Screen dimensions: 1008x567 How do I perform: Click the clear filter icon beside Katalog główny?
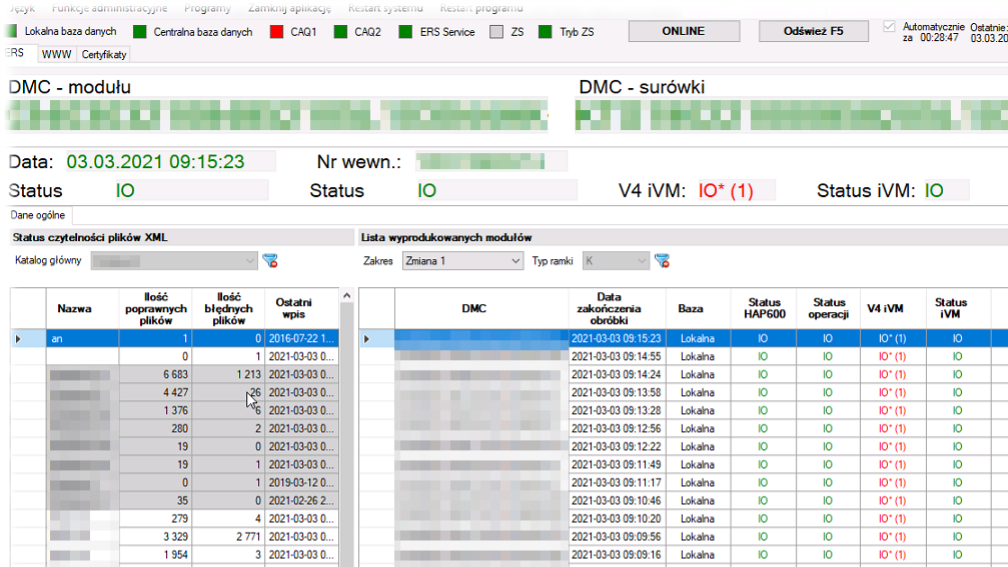[269, 261]
